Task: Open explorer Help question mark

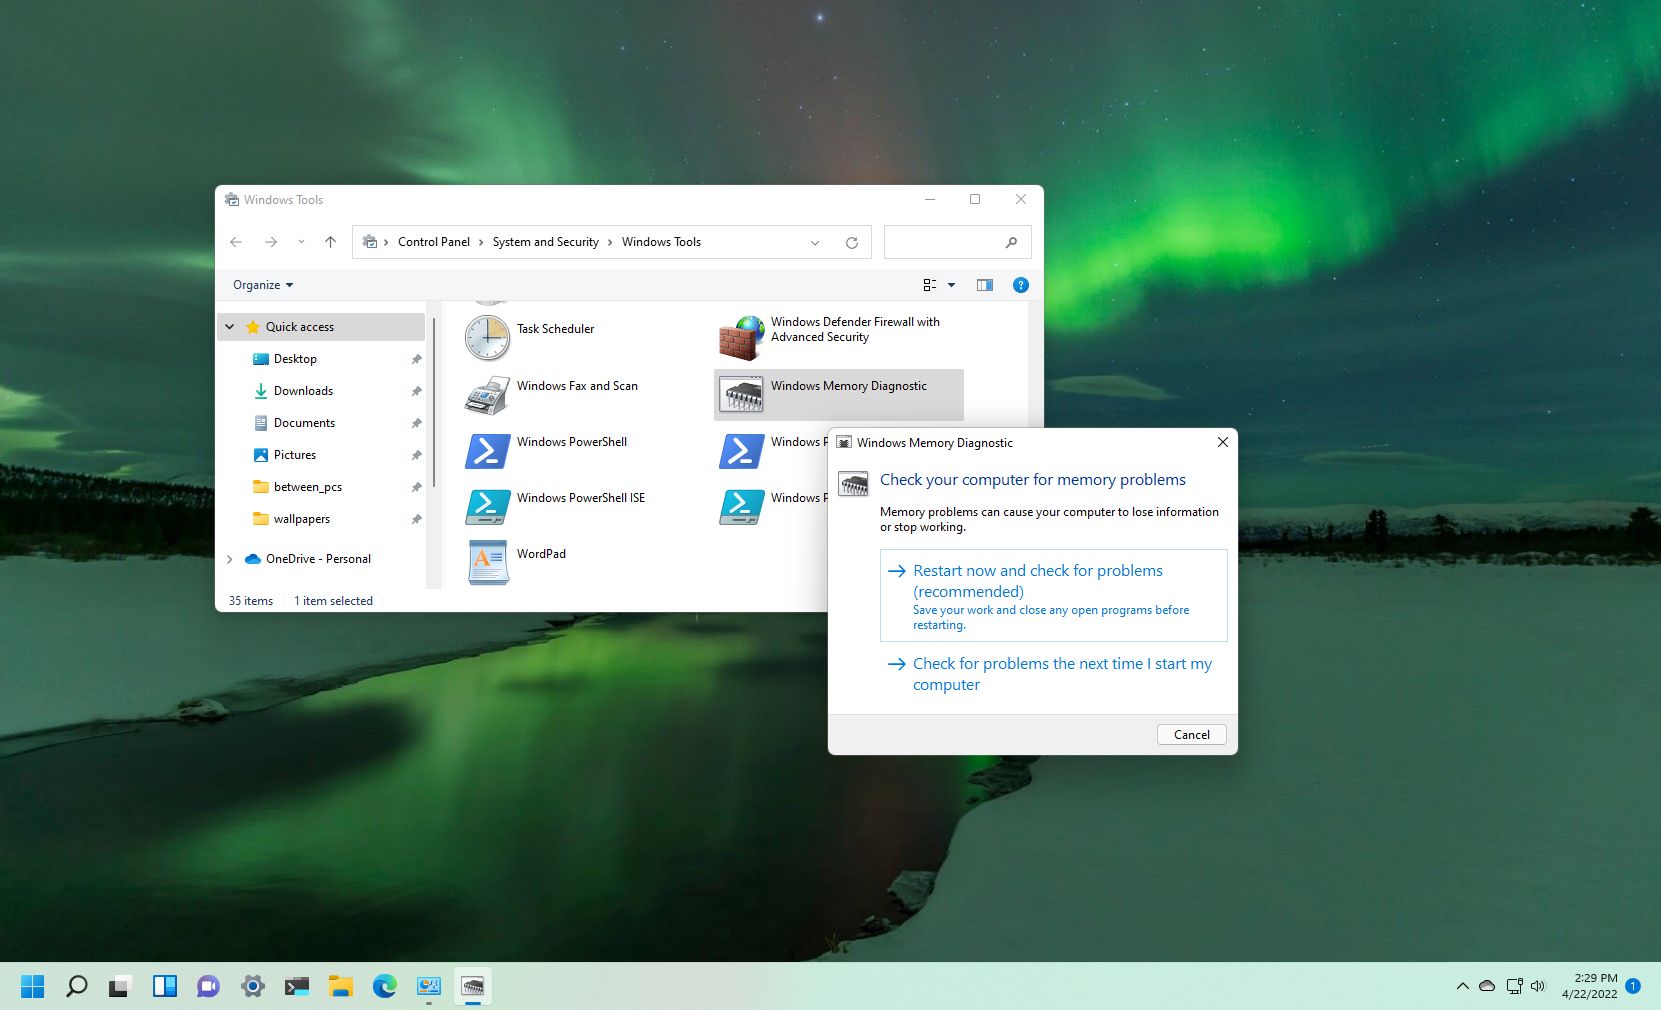Action: click(x=1021, y=285)
